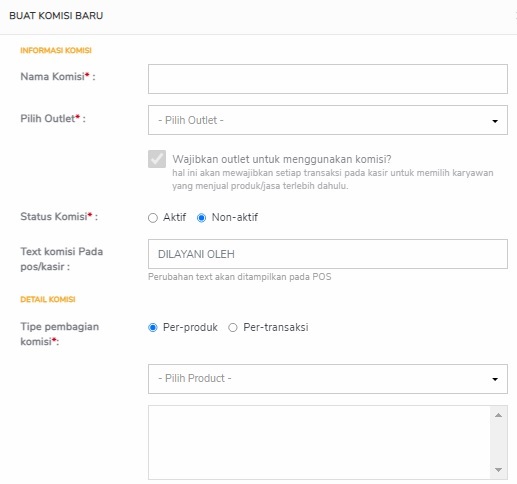Image resolution: width=517 pixels, height=484 pixels.
Task: Click the scroll down arrow in product list
Action: click(498, 470)
